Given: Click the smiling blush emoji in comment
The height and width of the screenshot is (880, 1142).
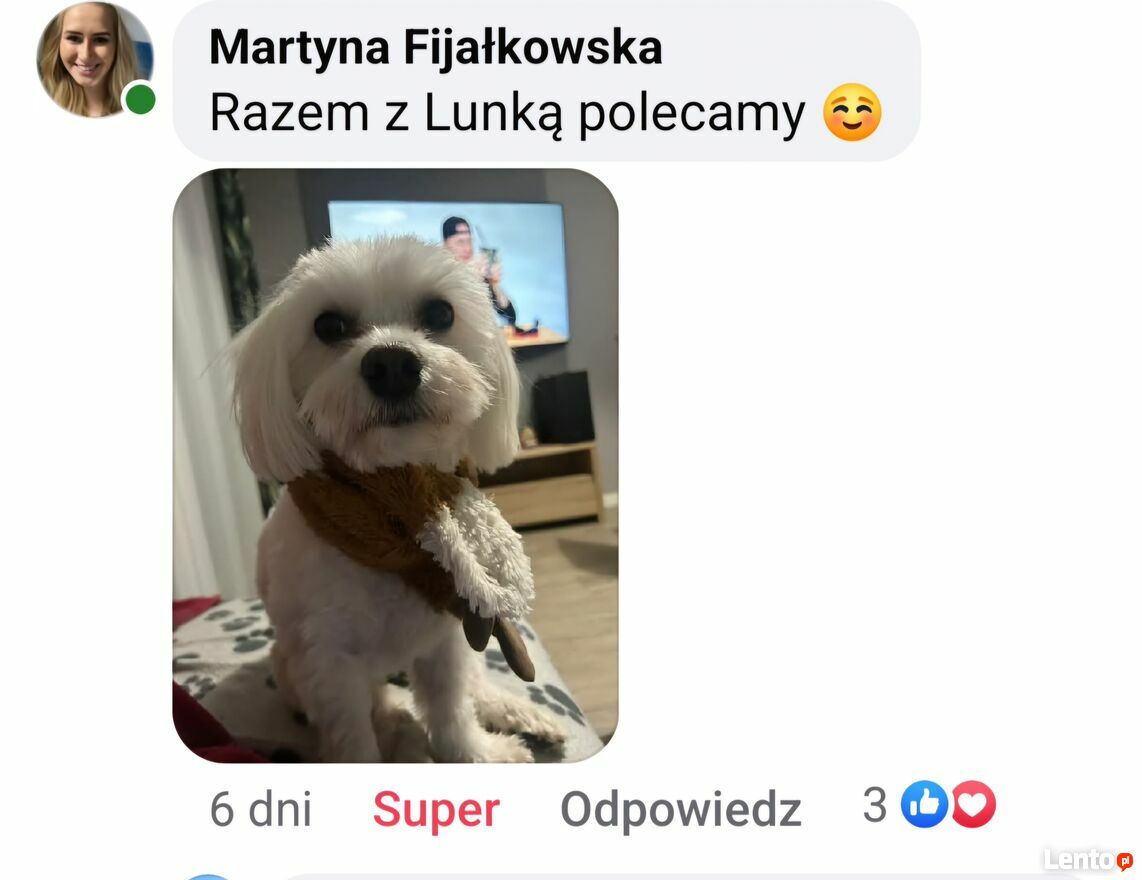Looking at the screenshot, I should [852, 112].
